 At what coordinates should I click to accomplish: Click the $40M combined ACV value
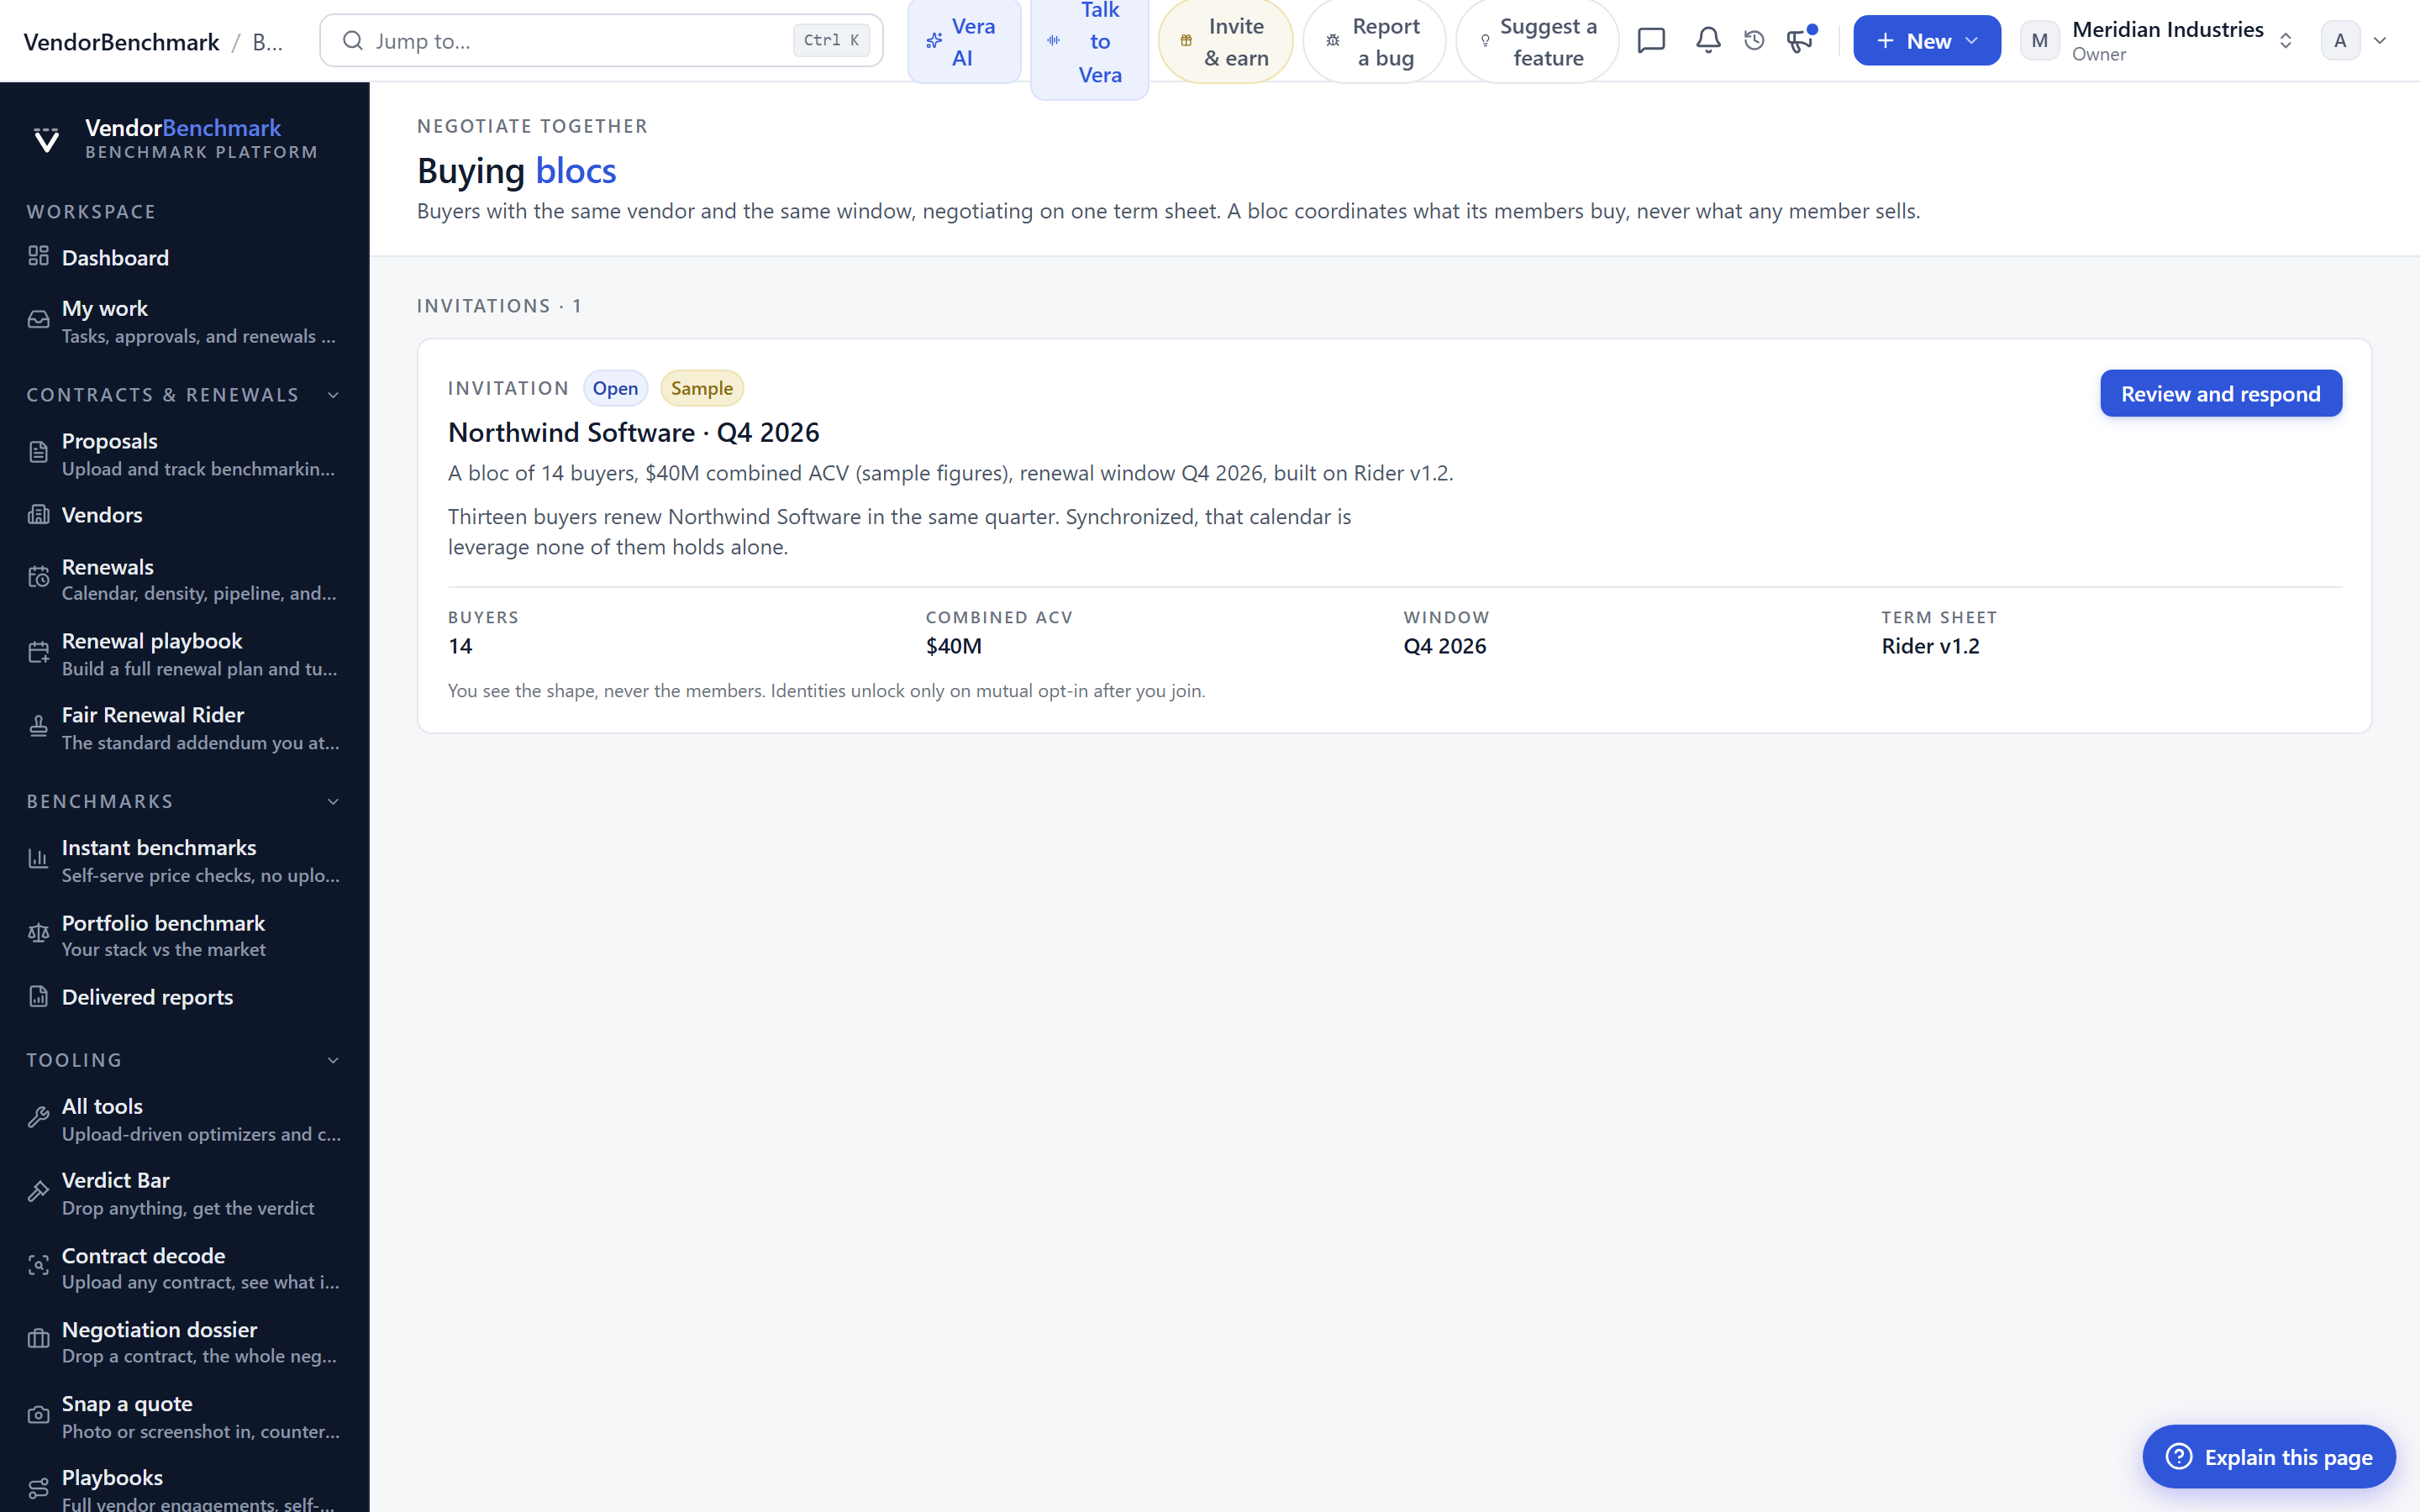pos(953,646)
